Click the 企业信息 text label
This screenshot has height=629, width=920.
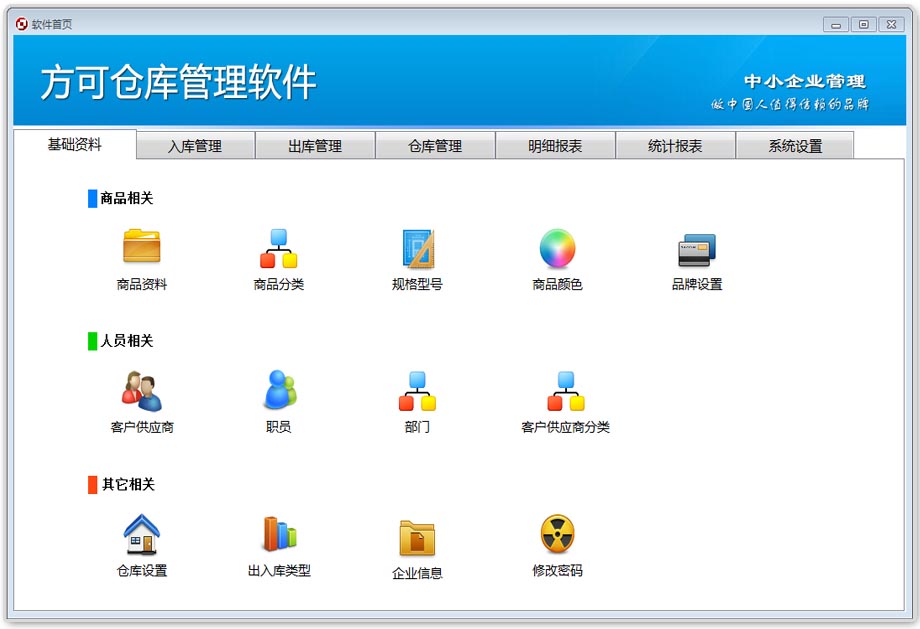pyautogui.click(x=417, y=573)
